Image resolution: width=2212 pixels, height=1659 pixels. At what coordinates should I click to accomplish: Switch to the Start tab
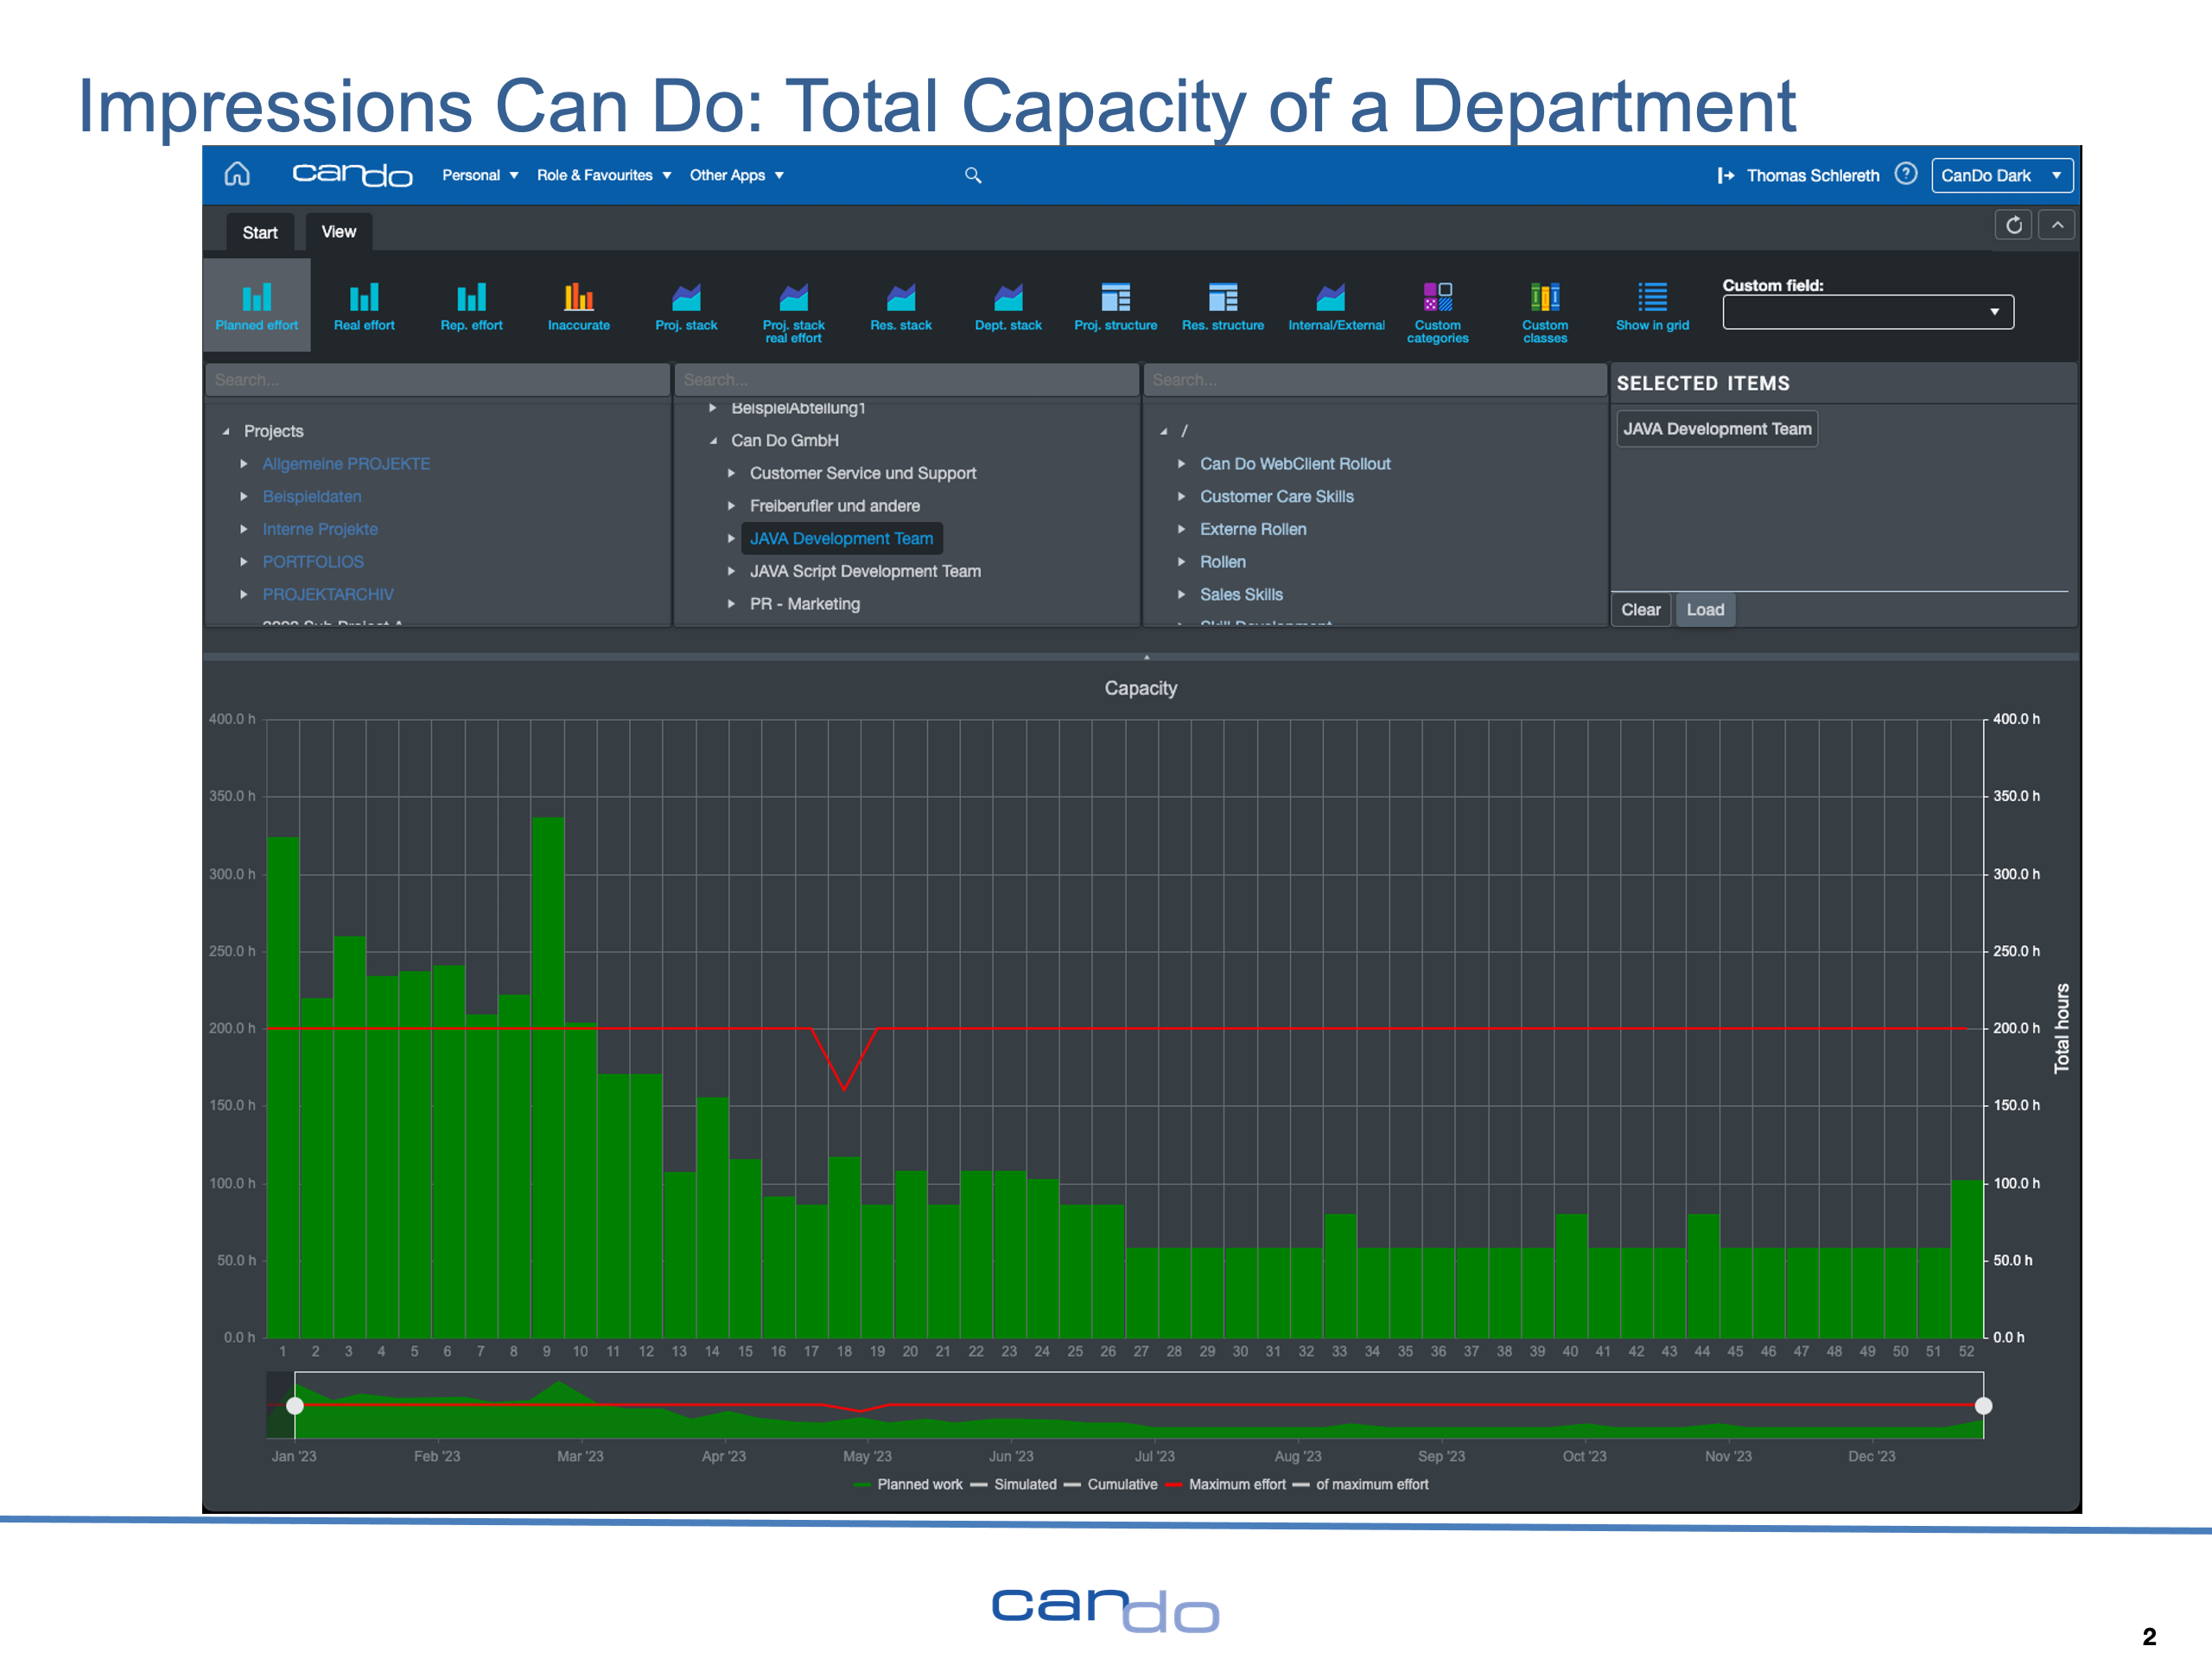pyautogui.click(x=260, y=233)
